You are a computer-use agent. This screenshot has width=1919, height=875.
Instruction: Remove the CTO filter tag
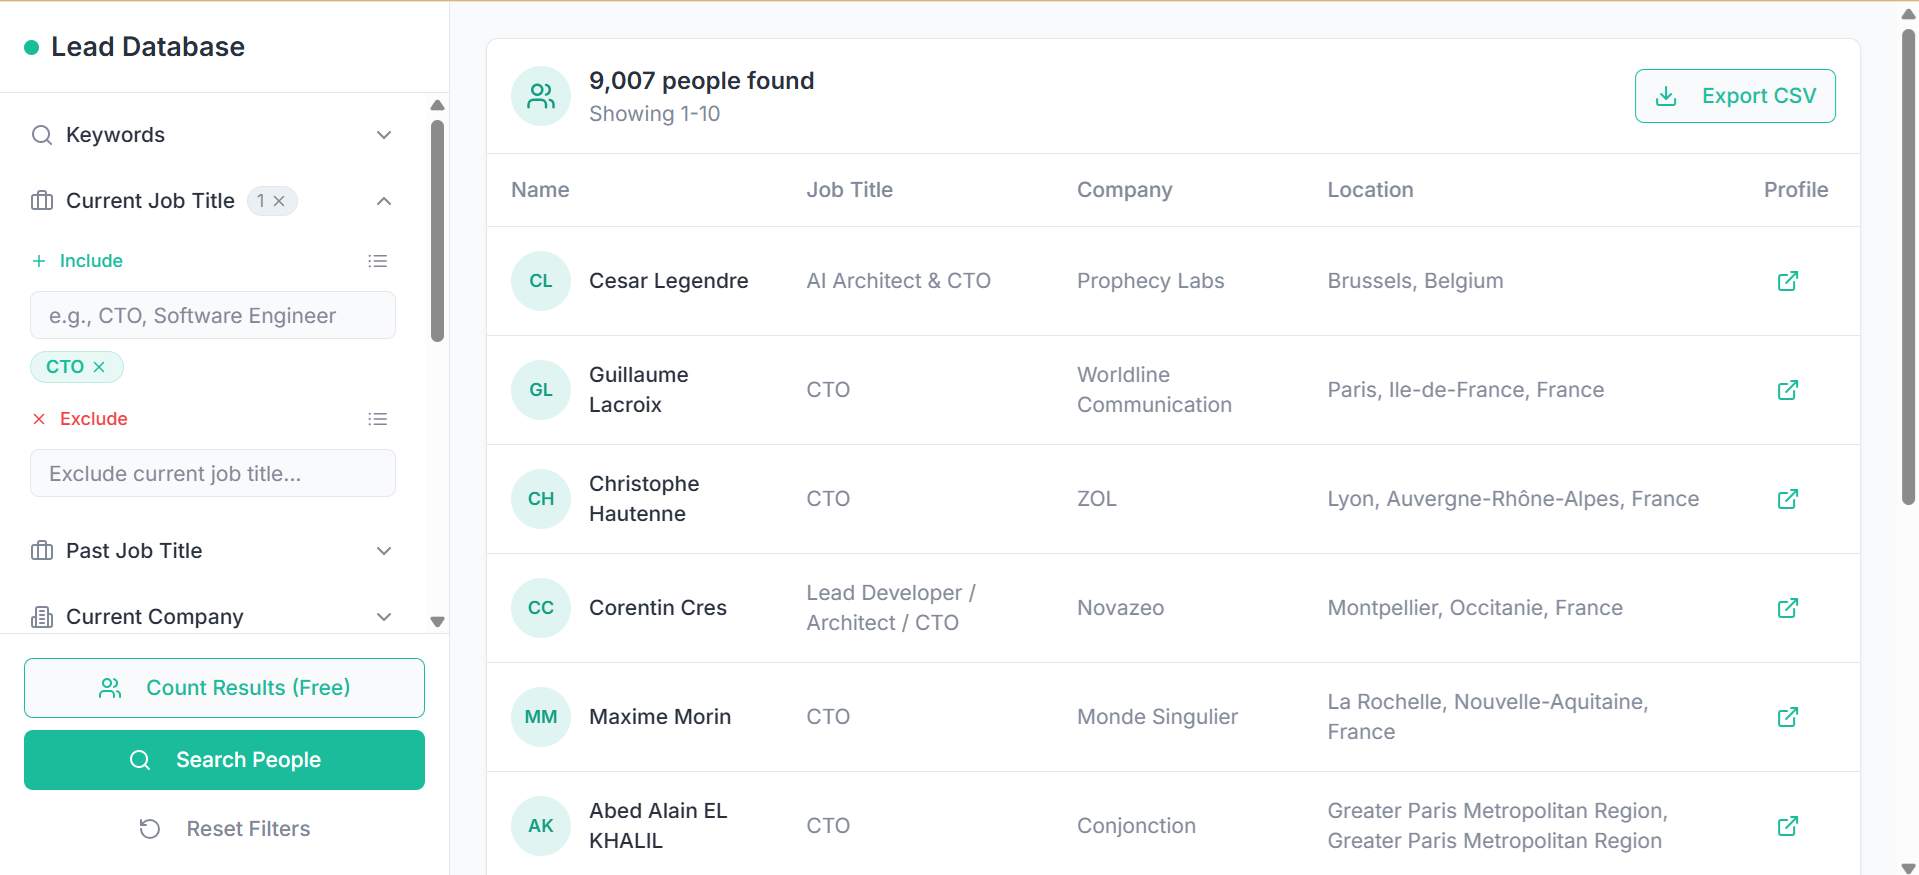tap(99, 367)
